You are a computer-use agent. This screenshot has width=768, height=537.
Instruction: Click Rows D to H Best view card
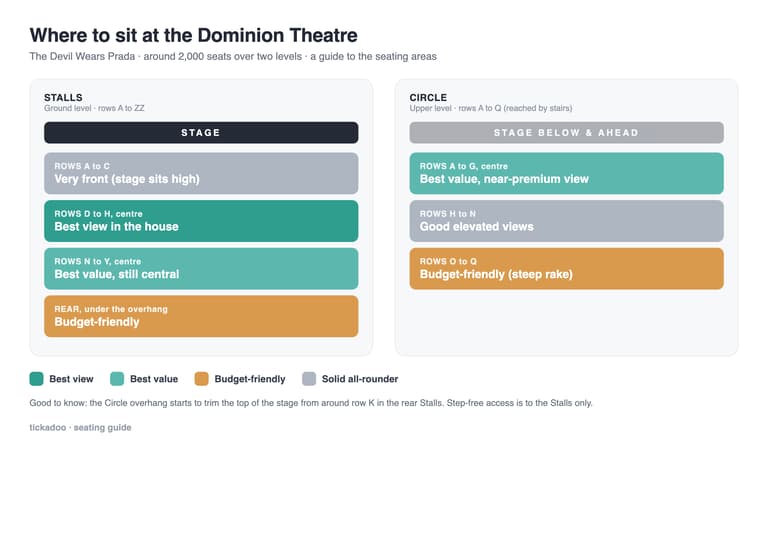(x=201, y=221)
